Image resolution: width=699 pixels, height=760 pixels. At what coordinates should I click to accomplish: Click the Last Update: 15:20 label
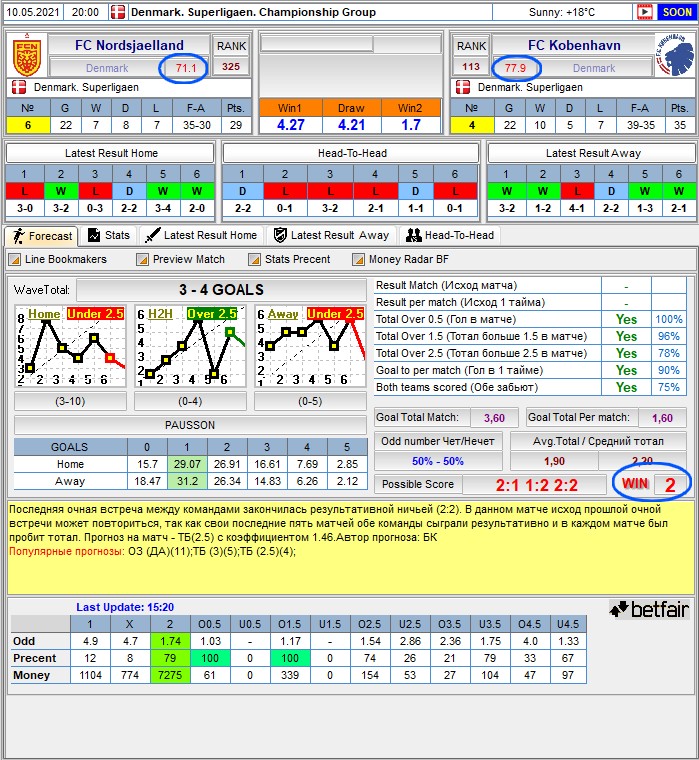click(125, 607)
